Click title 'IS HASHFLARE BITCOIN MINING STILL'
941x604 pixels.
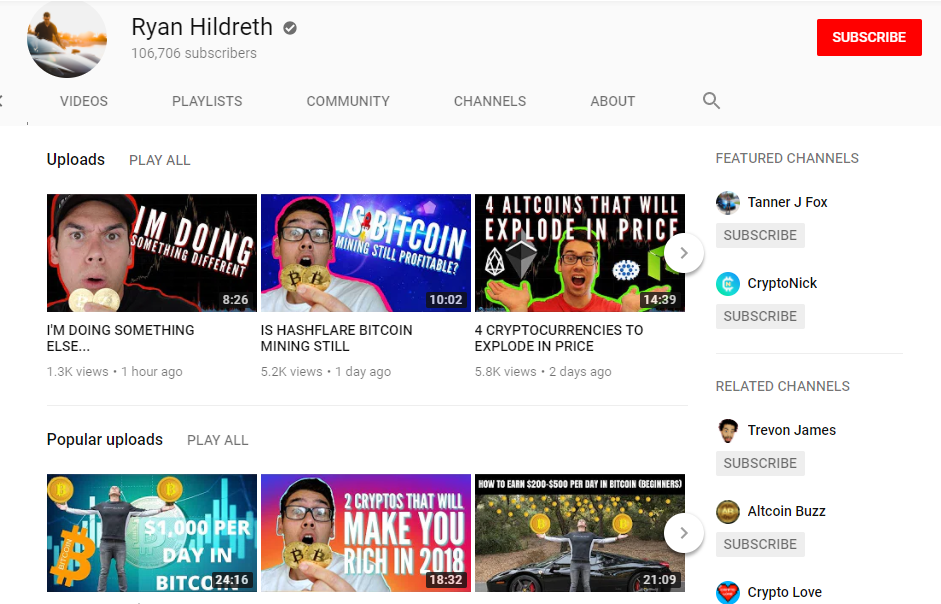337,338
